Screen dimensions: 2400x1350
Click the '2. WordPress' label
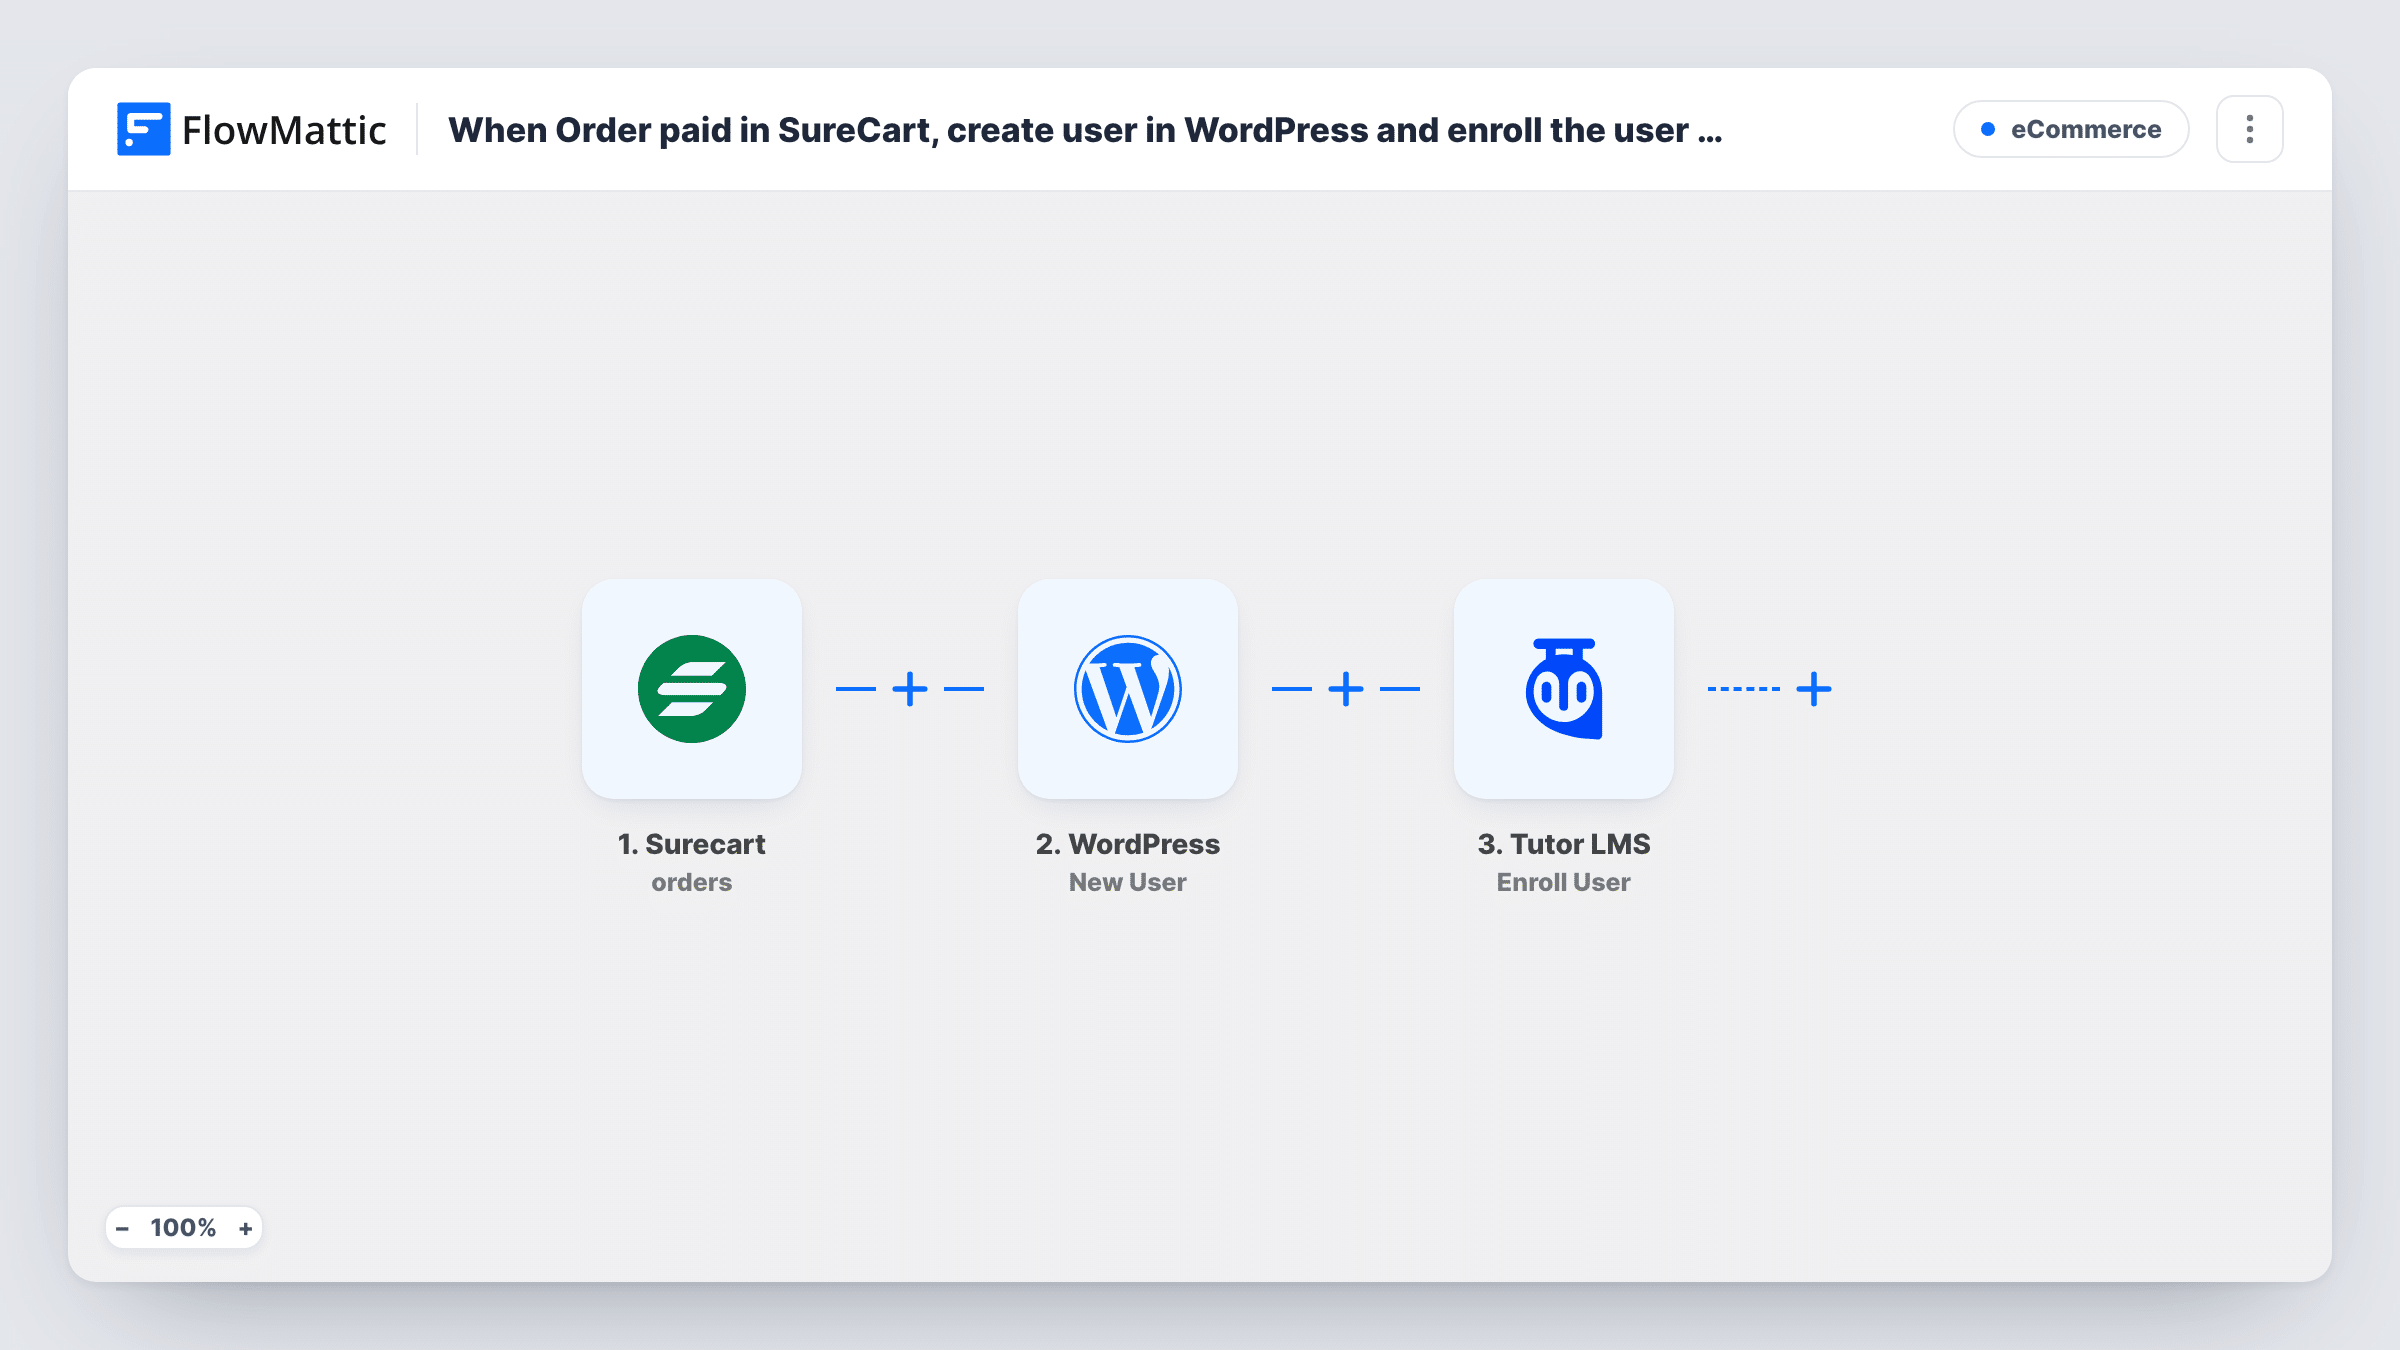(x=1127, y=844)
